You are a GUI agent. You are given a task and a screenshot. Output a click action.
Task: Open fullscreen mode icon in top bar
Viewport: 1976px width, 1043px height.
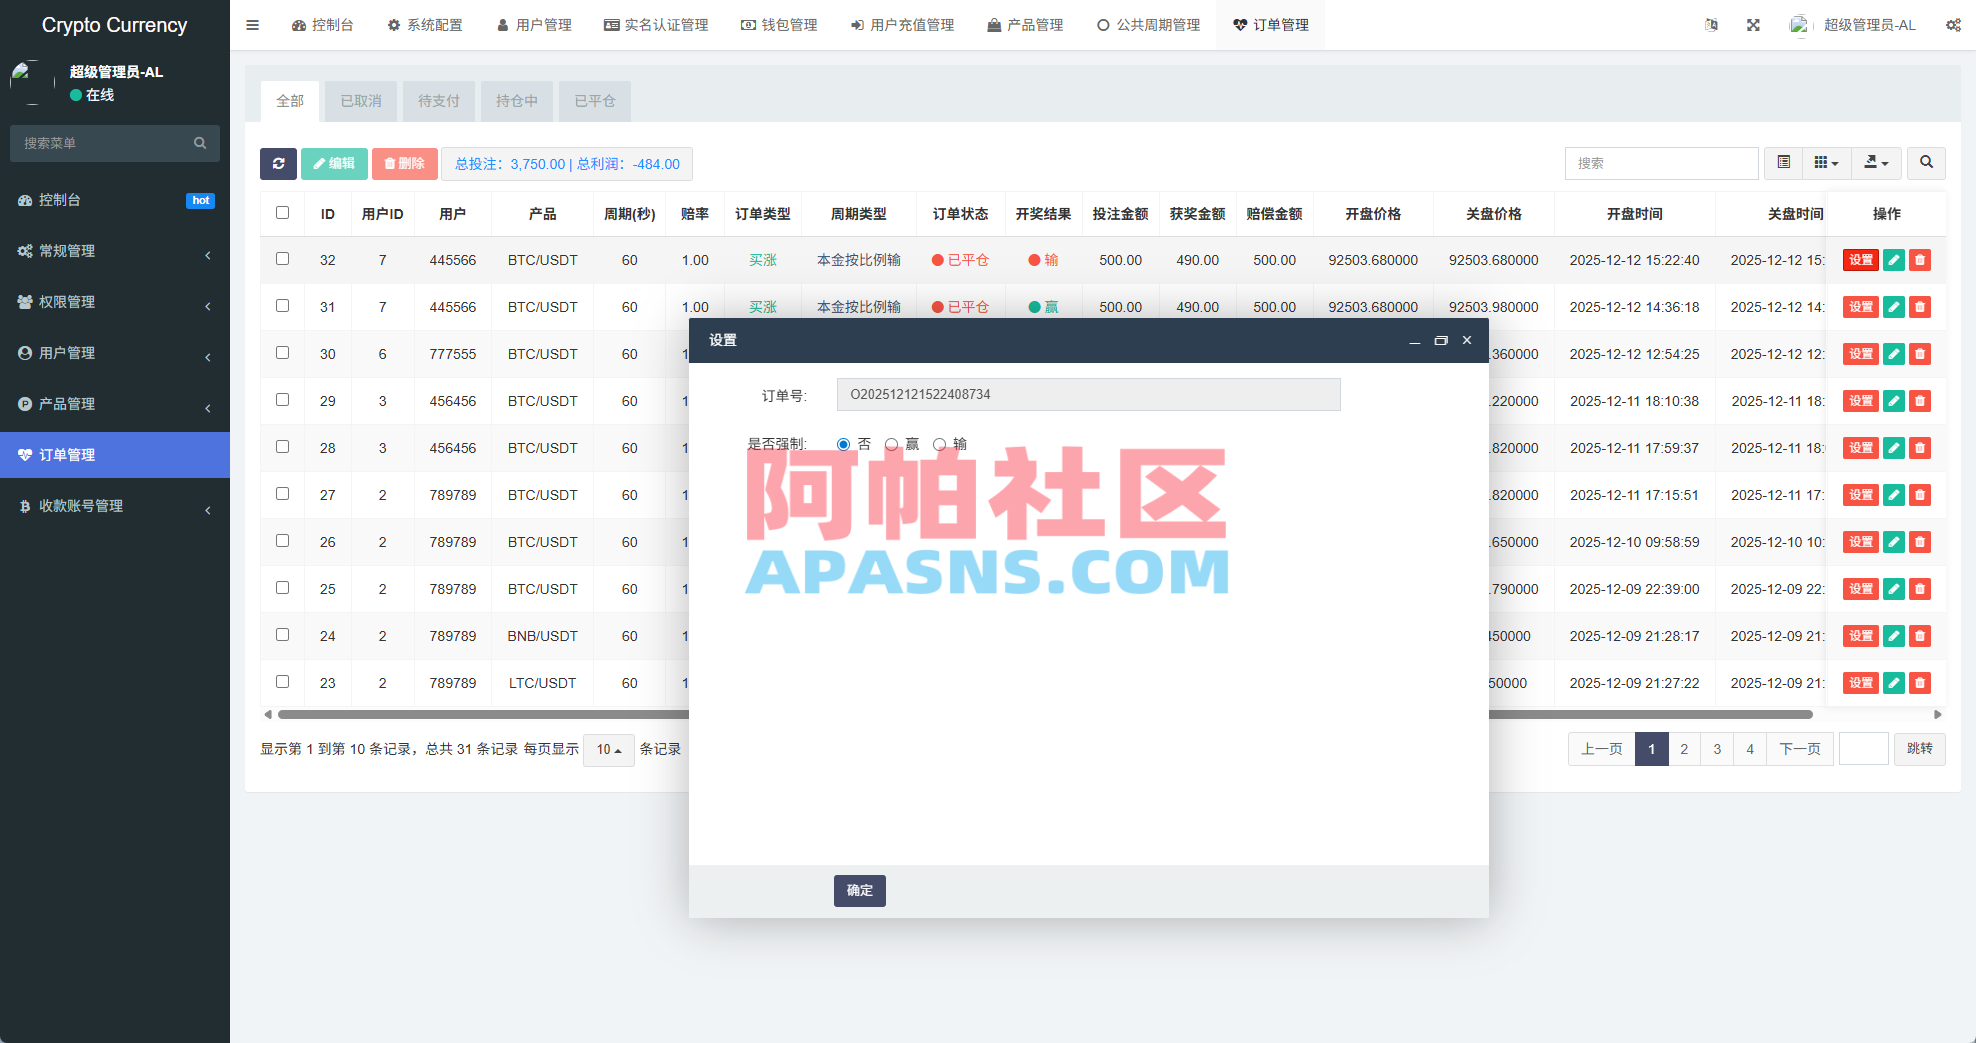click(1753, 25)
